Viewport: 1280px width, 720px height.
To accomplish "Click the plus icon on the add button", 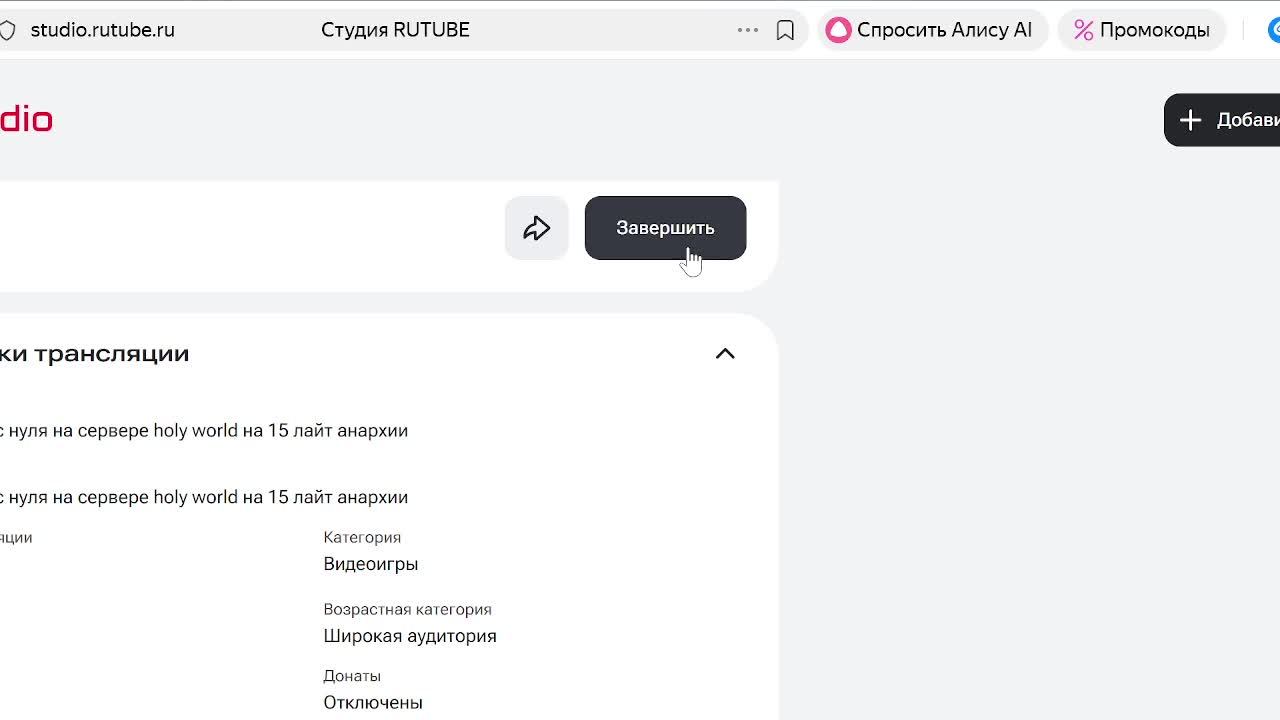I will coord(1190,120).
